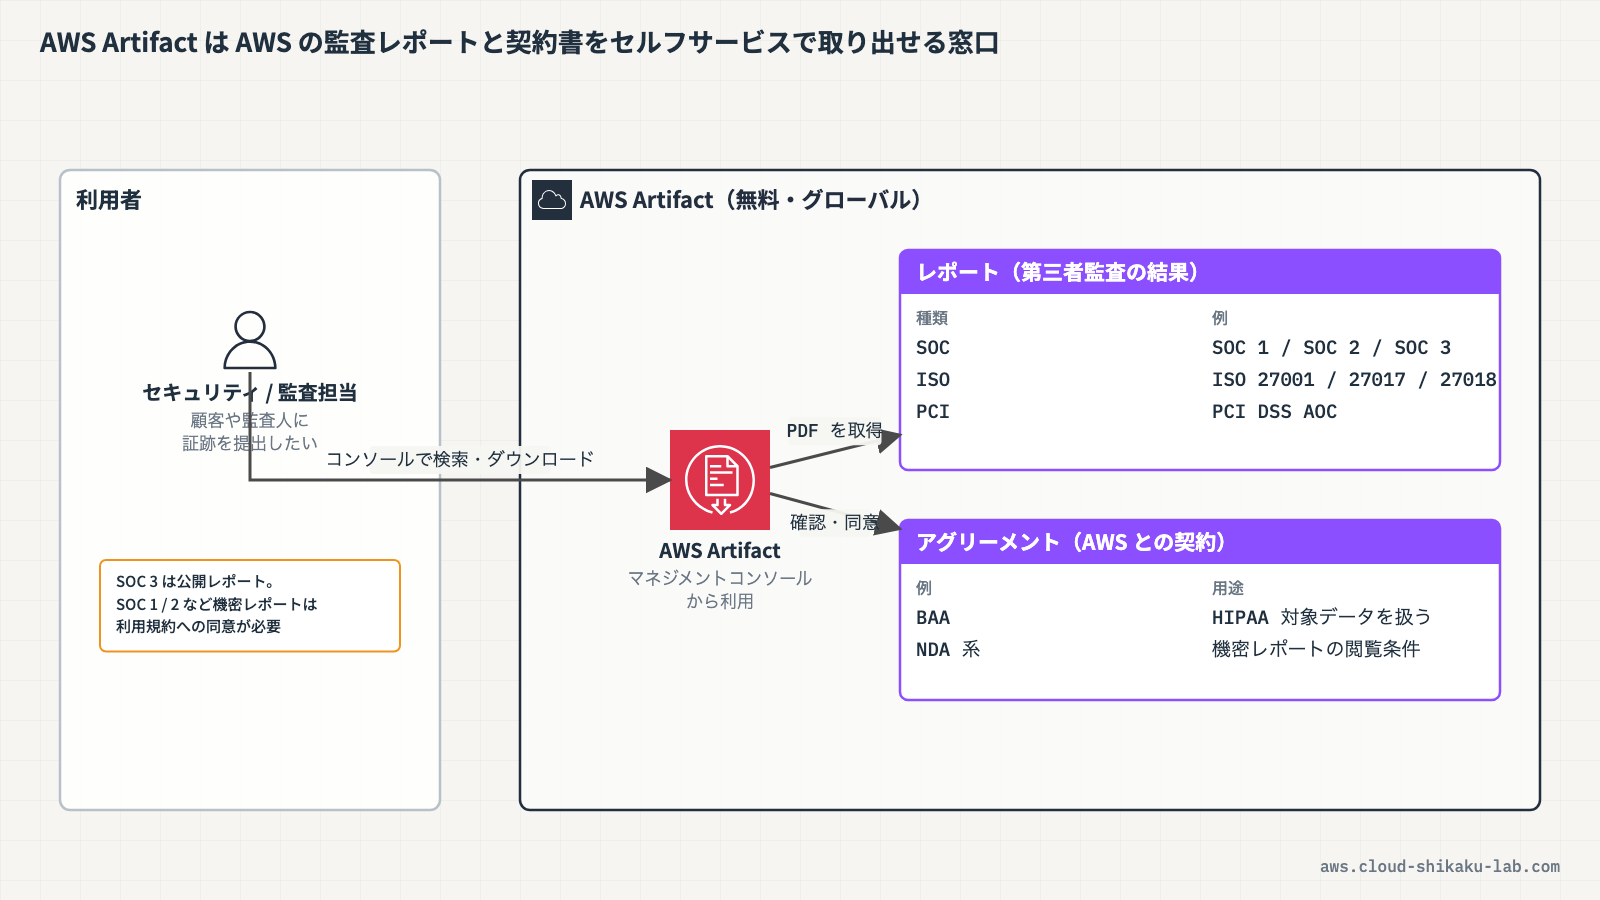
Task: Click the 顧客や監査人に証跡を提出したい caption
Action: [x=250, y=432]
